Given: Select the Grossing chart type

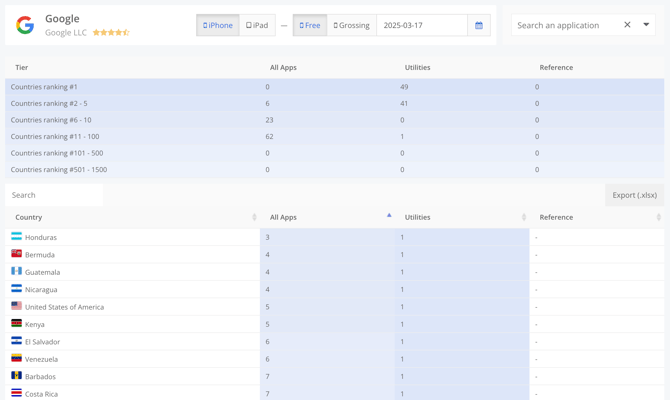Looking at the screenshot, I should pos(351,25).
